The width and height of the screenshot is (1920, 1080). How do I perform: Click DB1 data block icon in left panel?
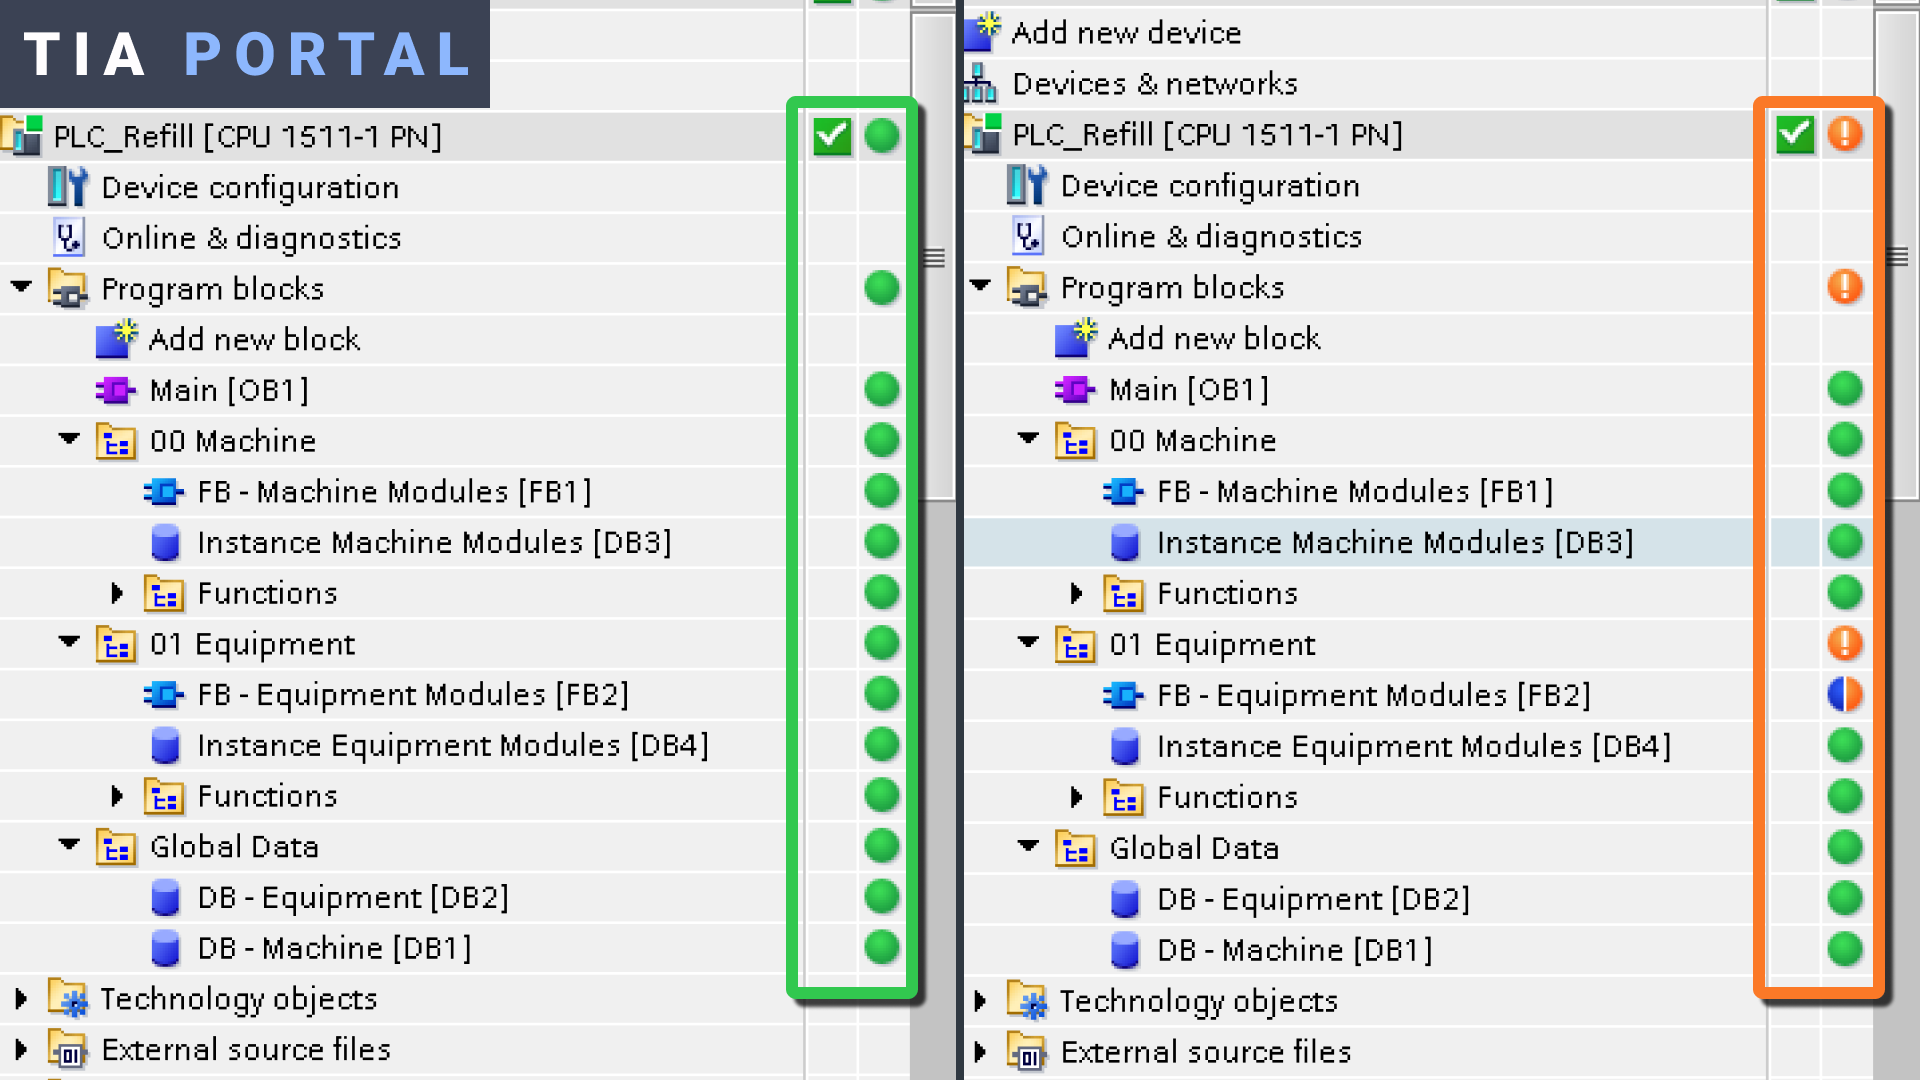[x=165, y=948]
